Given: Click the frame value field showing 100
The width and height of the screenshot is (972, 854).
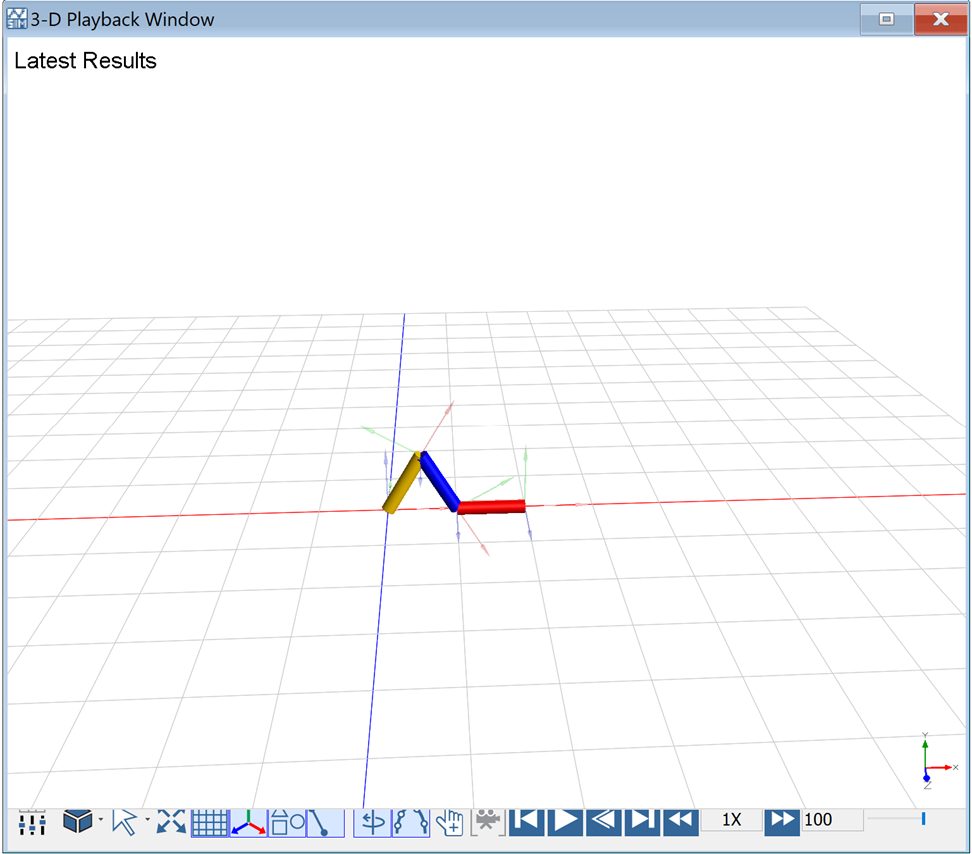Looking at the screenshot, I should (833, 820).
